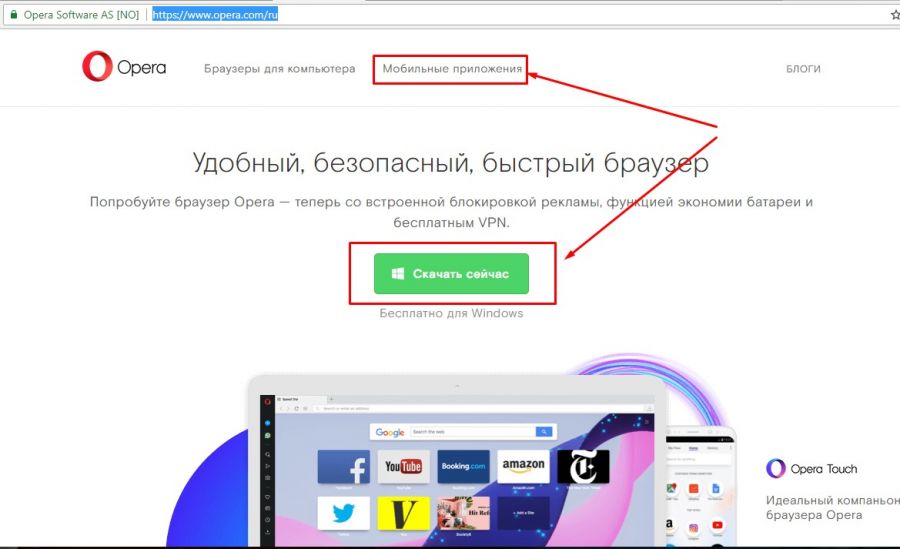Click the yellow V tile in the preview
The height and width of the screenshot is (549, 900).
(403, 513)
